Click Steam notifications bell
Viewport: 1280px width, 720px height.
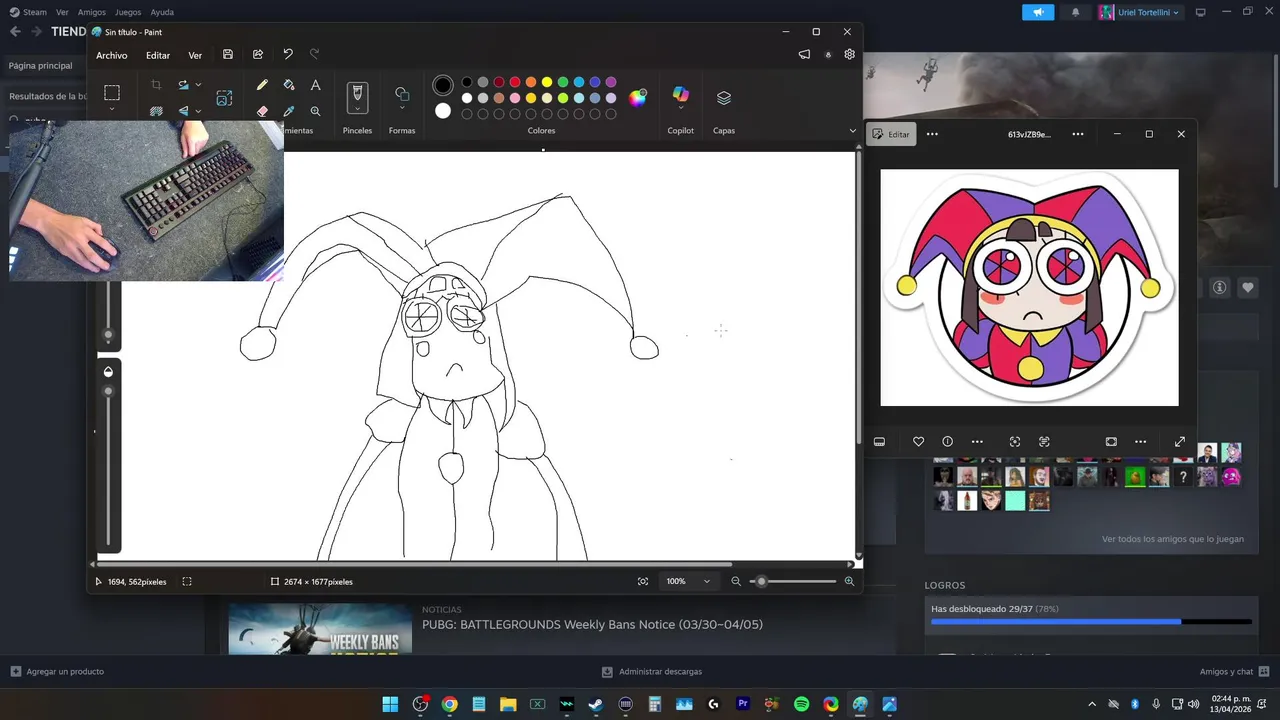[1076, 12]
